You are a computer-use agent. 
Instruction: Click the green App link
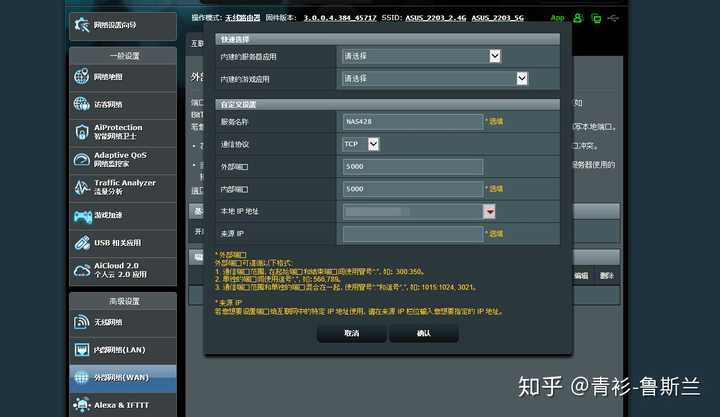click(557, 18)
